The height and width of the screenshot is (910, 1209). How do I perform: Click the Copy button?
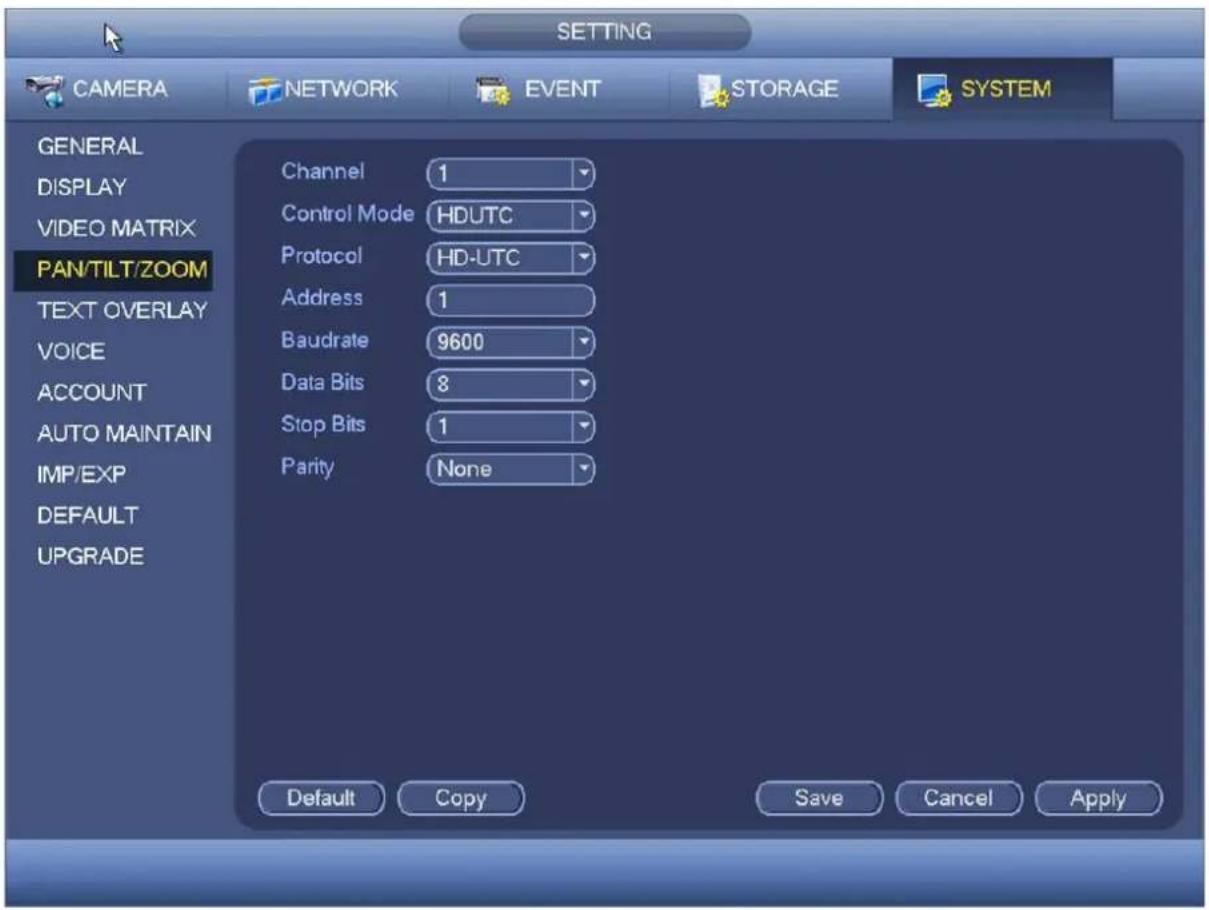(461, 798)
